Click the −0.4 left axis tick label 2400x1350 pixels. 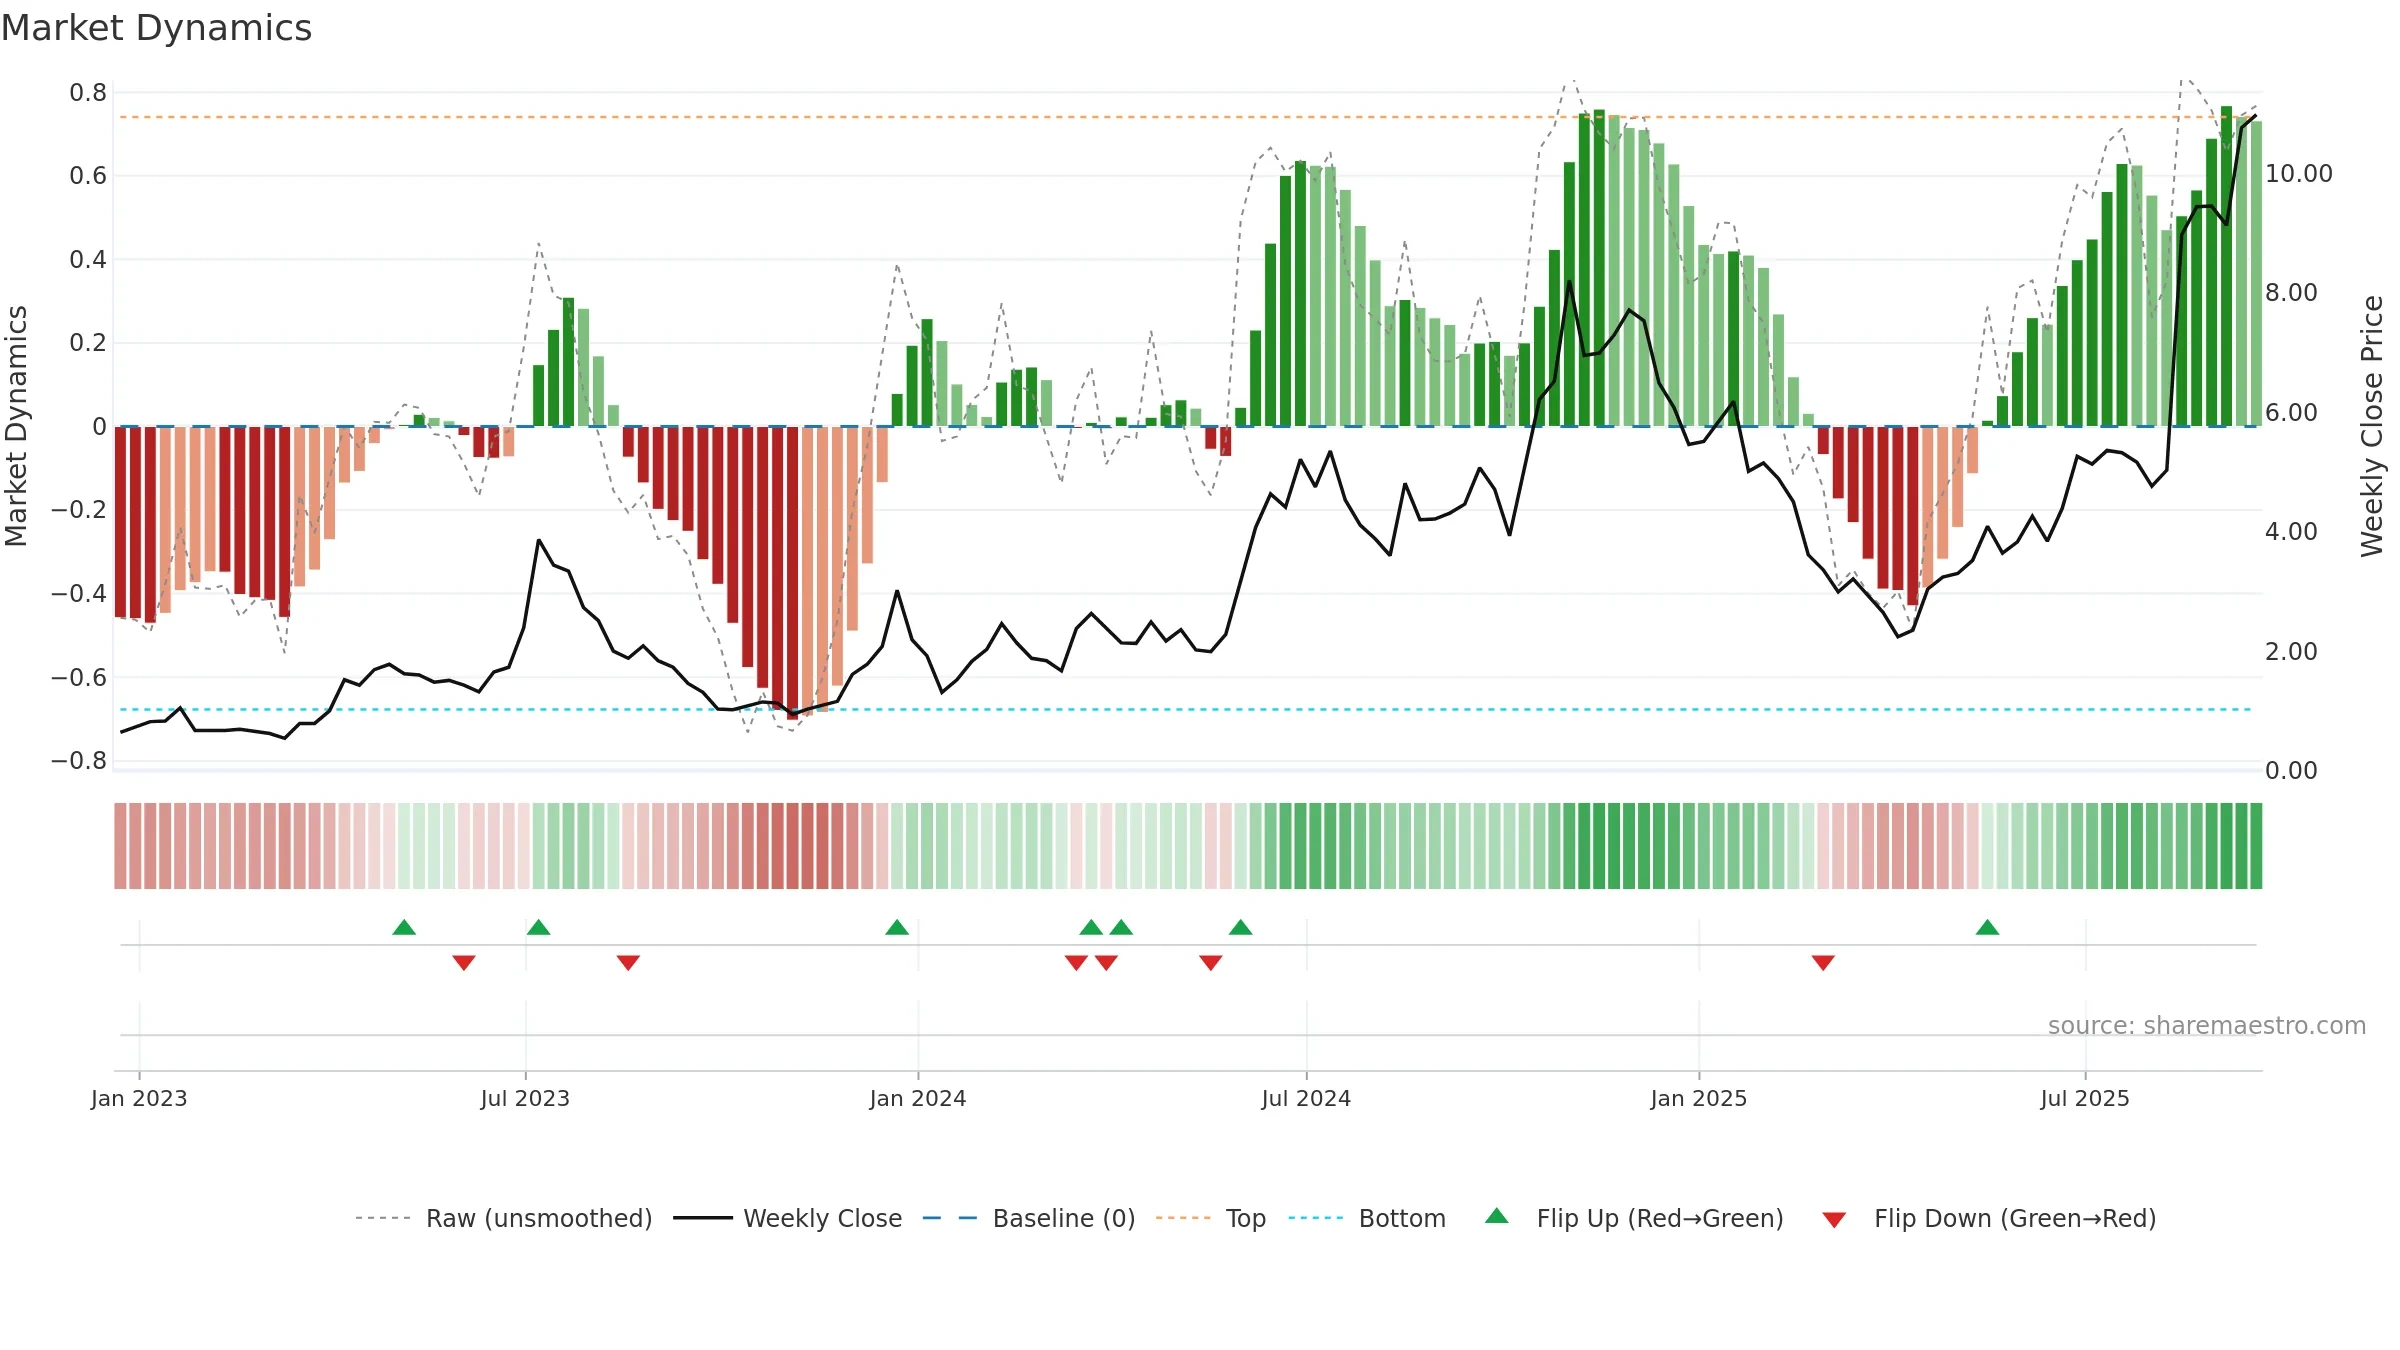(79, 594)
